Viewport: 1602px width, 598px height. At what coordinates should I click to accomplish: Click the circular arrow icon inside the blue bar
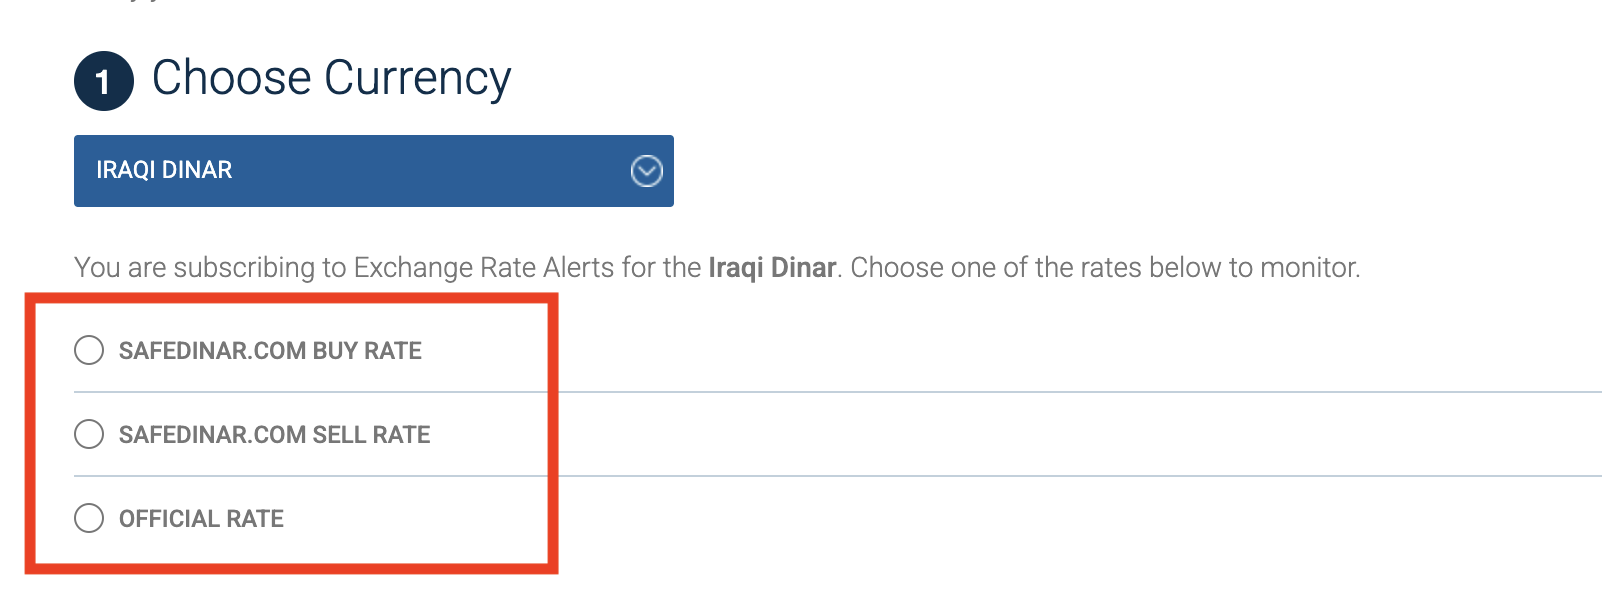[x=645, y=171]
